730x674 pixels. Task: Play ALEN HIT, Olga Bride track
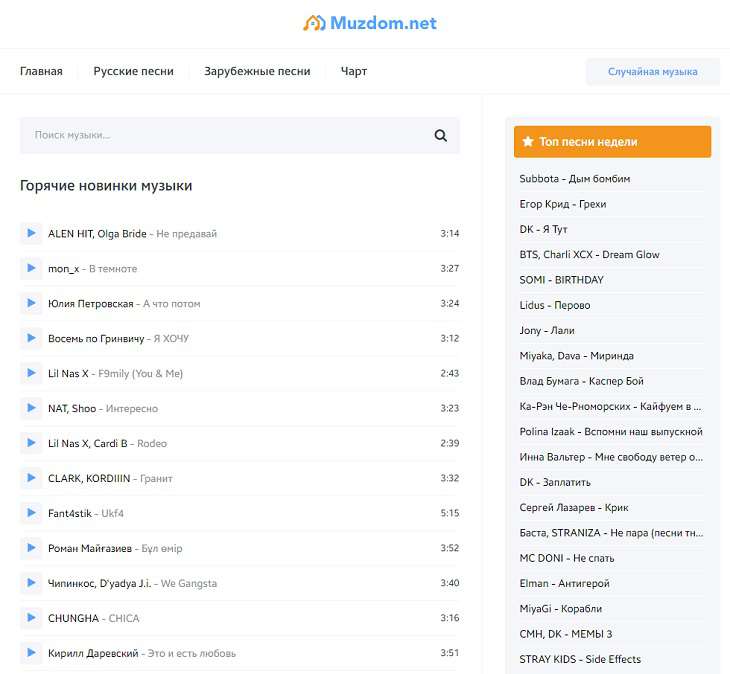[31, 234]
